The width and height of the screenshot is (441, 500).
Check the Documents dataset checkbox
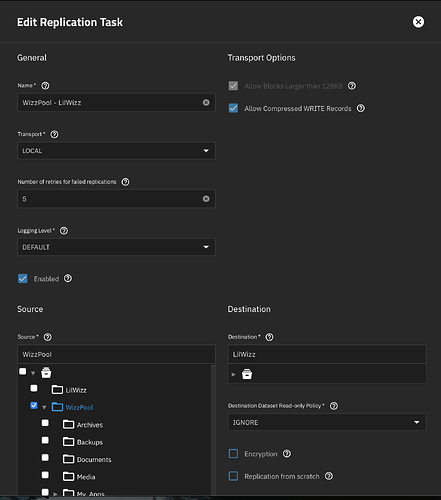[45, 458]
